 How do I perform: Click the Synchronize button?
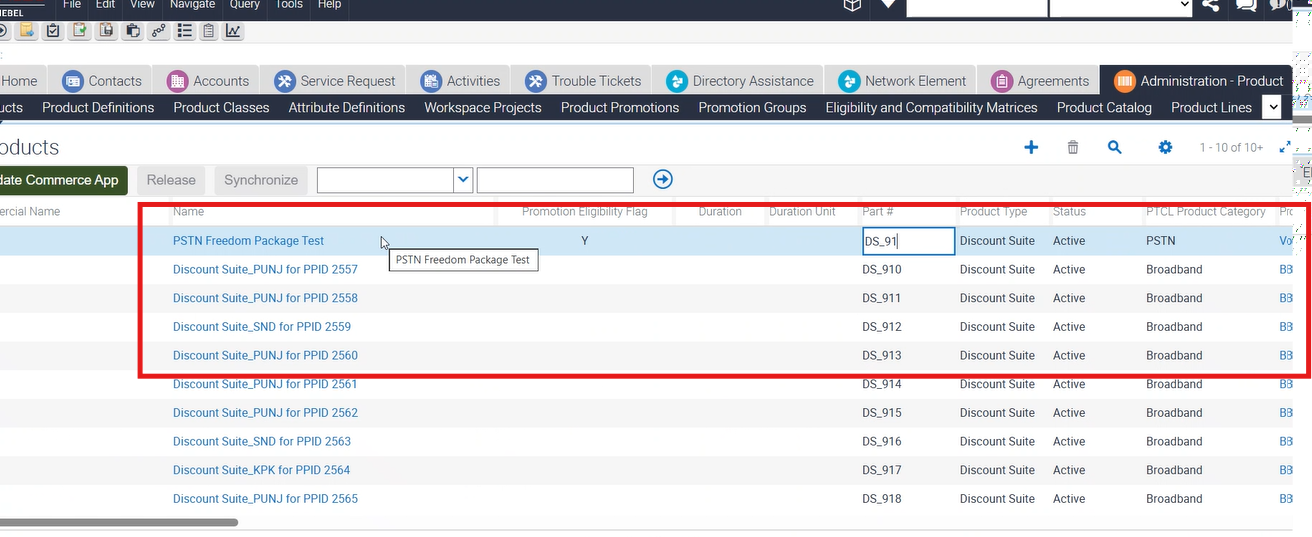coord(261,180)
